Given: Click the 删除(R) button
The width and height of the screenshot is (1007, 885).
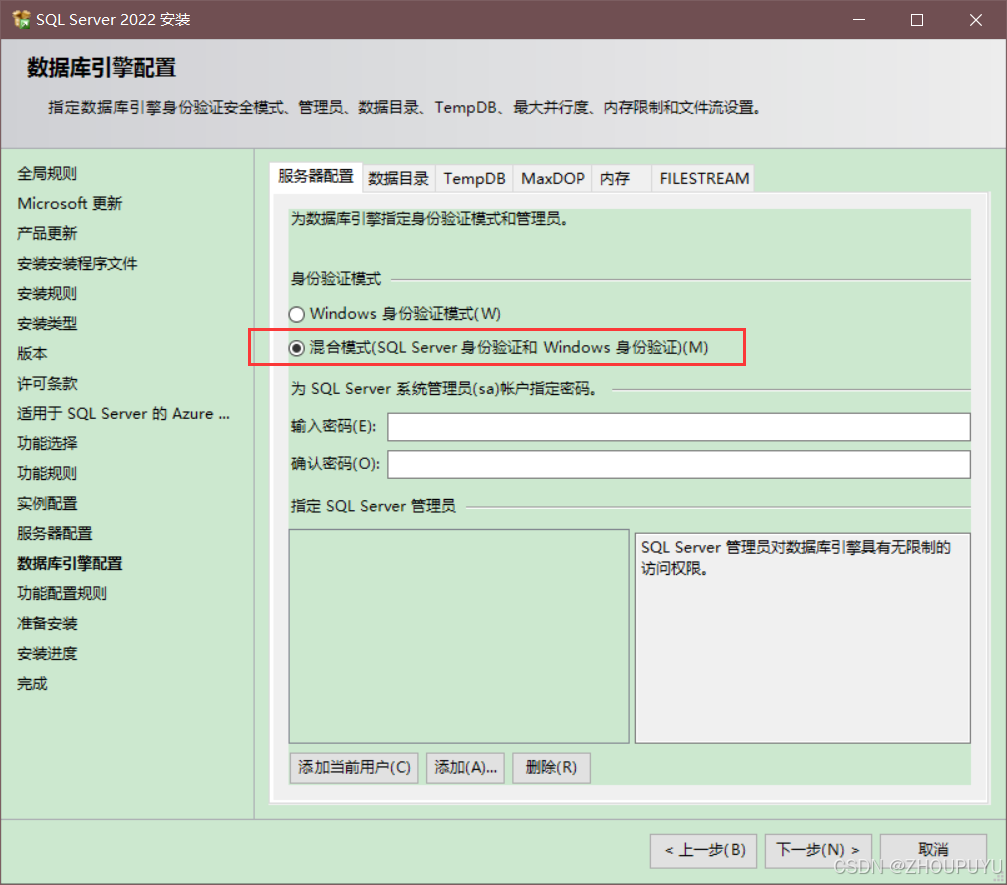Looking at the screenshot, I should [x=551, y=767].
